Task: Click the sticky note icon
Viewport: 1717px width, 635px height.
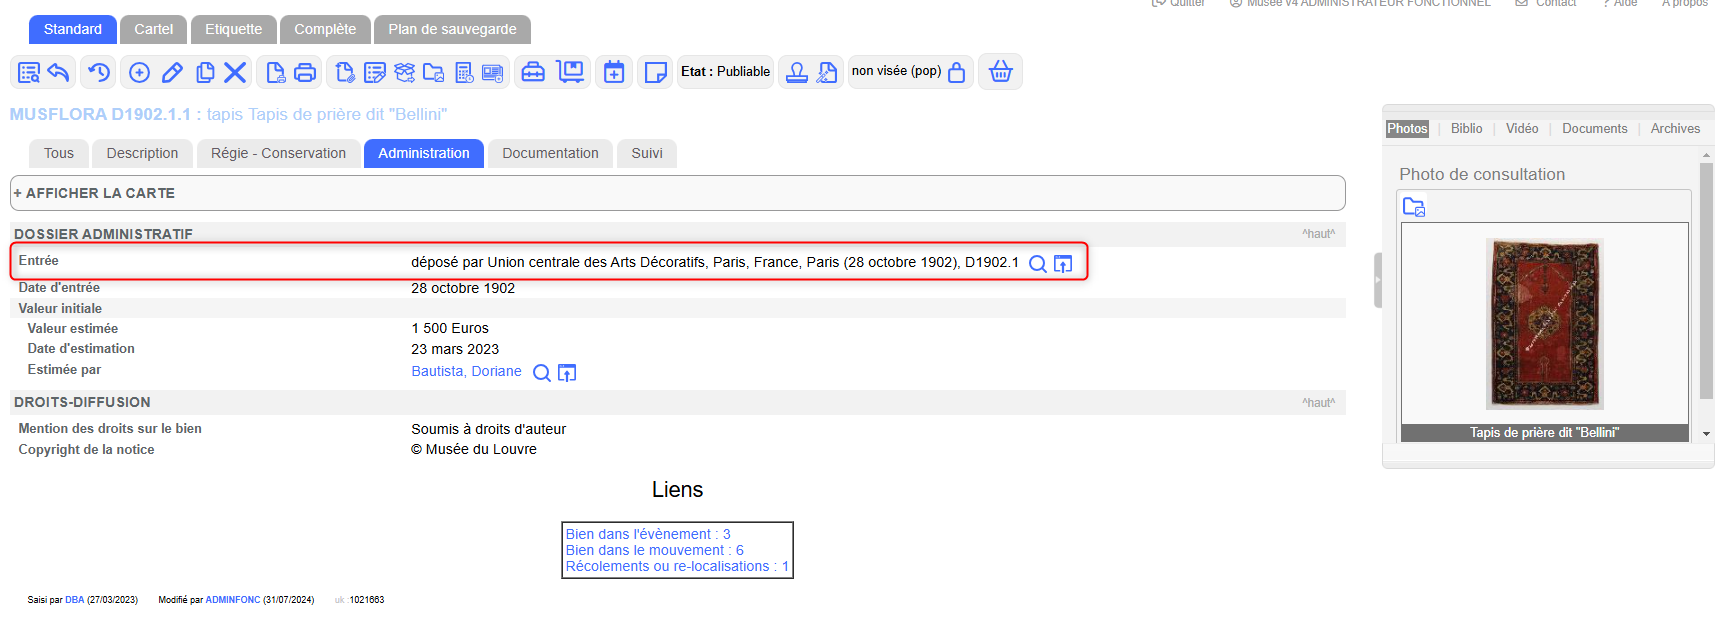Action: 656,72
